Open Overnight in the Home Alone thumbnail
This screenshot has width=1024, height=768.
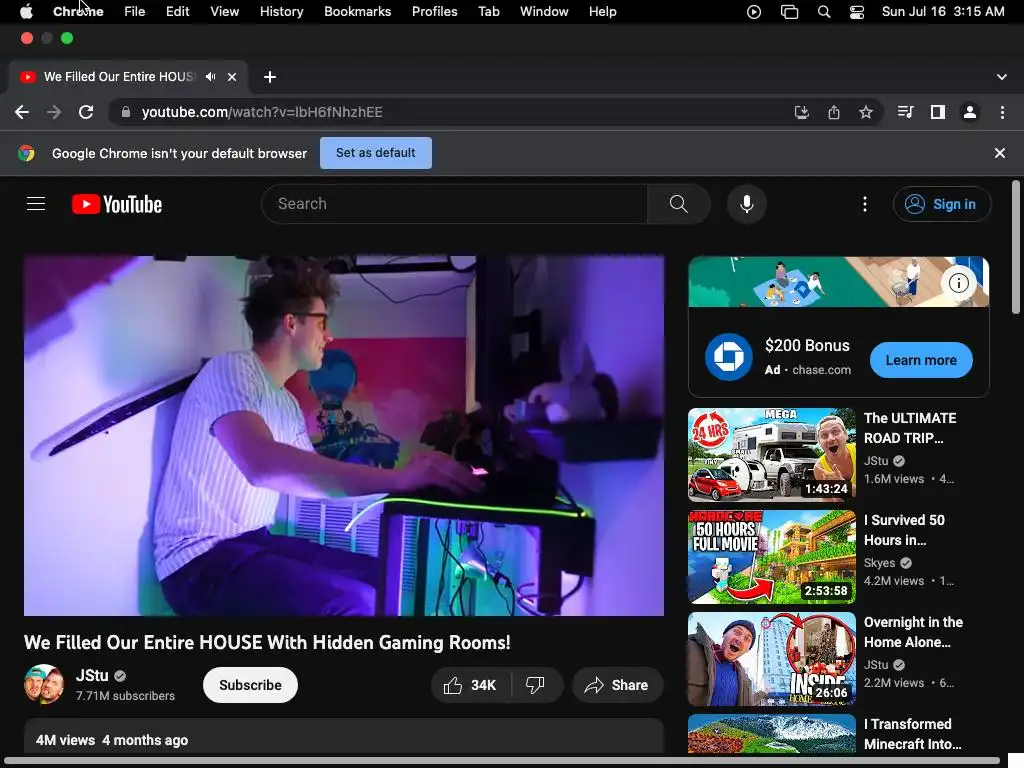click(x=771, y=658)
